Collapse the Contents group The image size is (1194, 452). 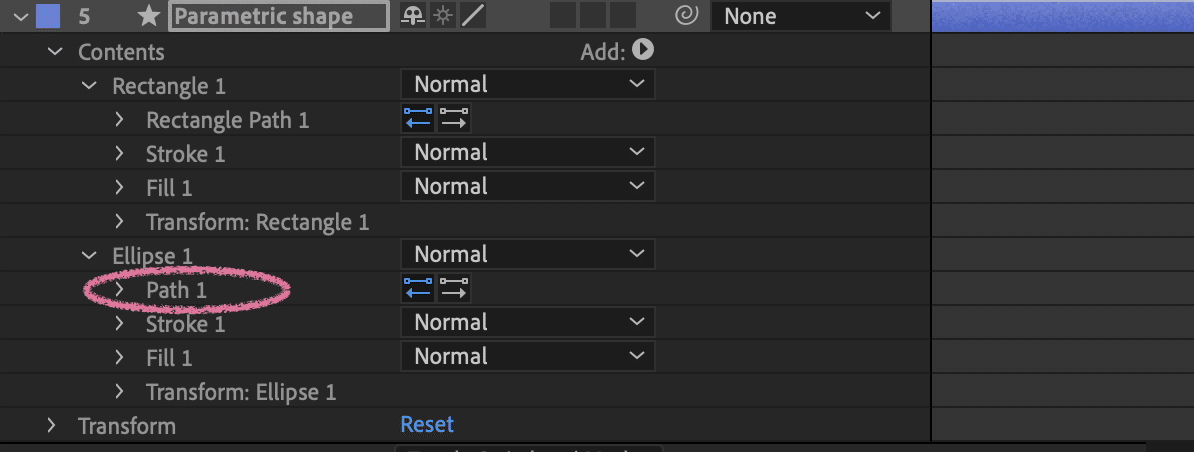55,52
